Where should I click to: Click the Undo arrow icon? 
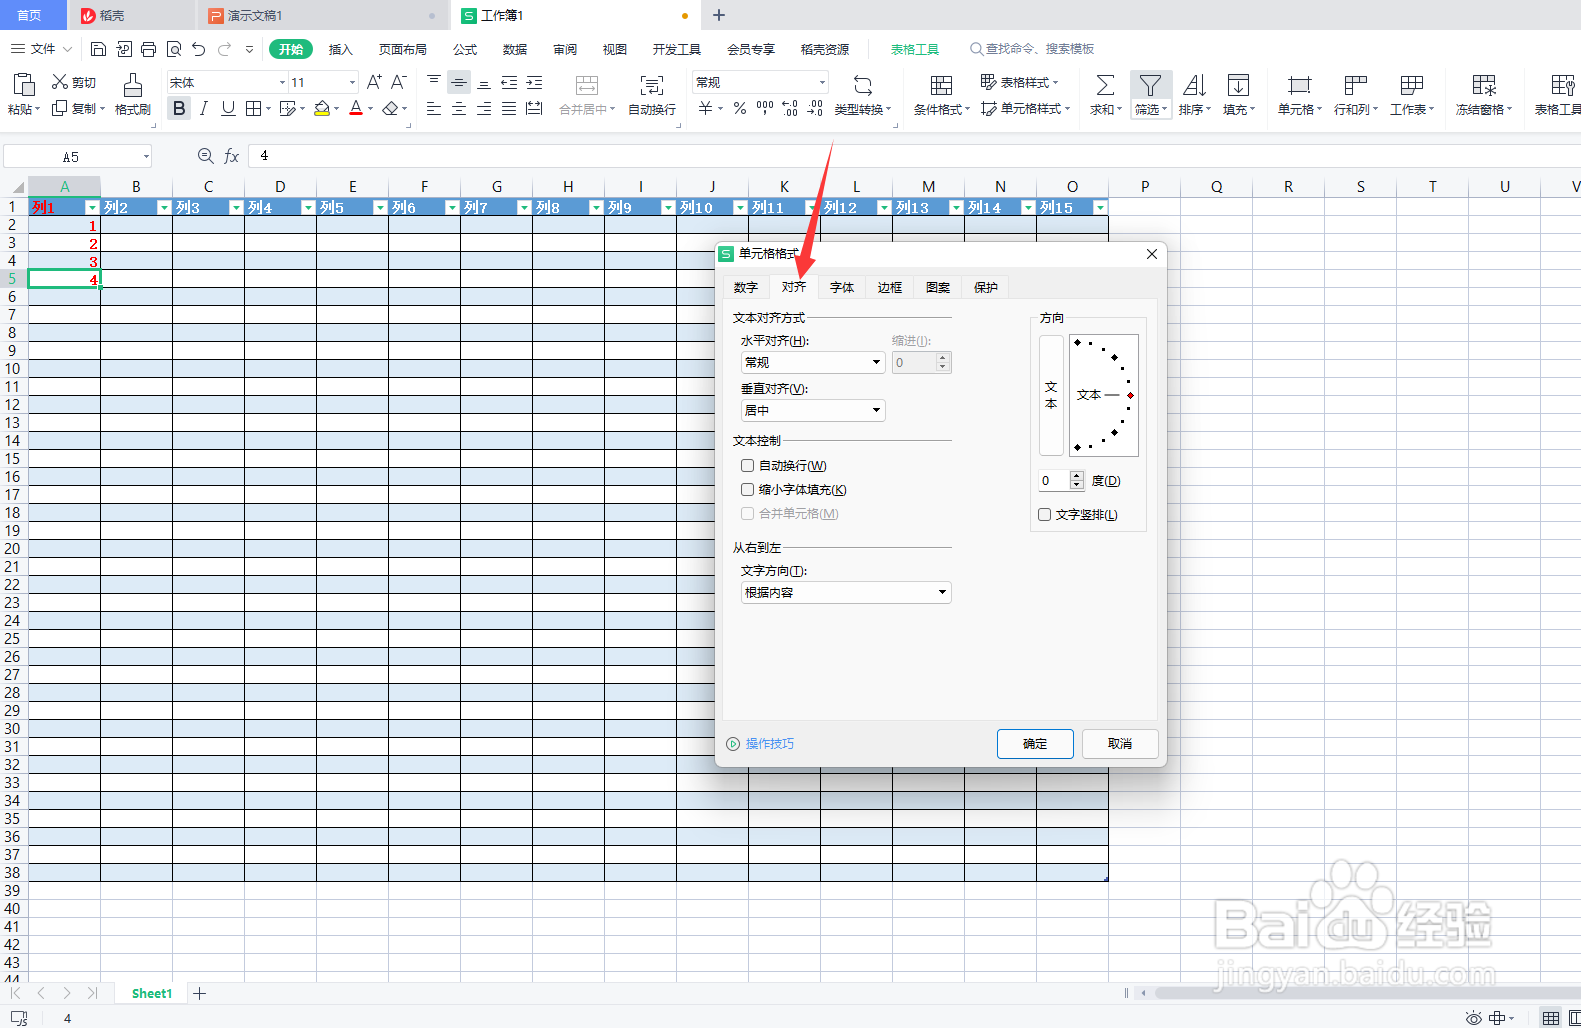(x=198, y=49)
